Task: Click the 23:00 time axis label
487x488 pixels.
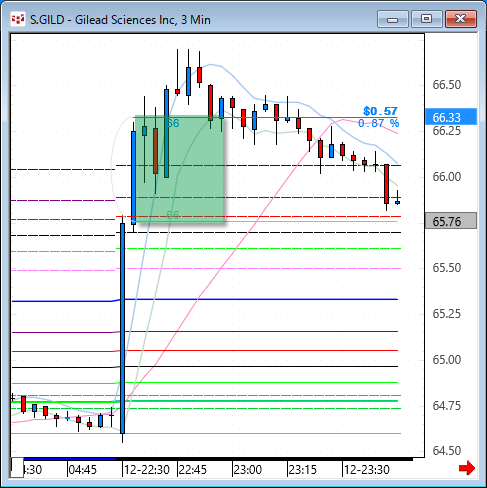Action: [248, 470]
